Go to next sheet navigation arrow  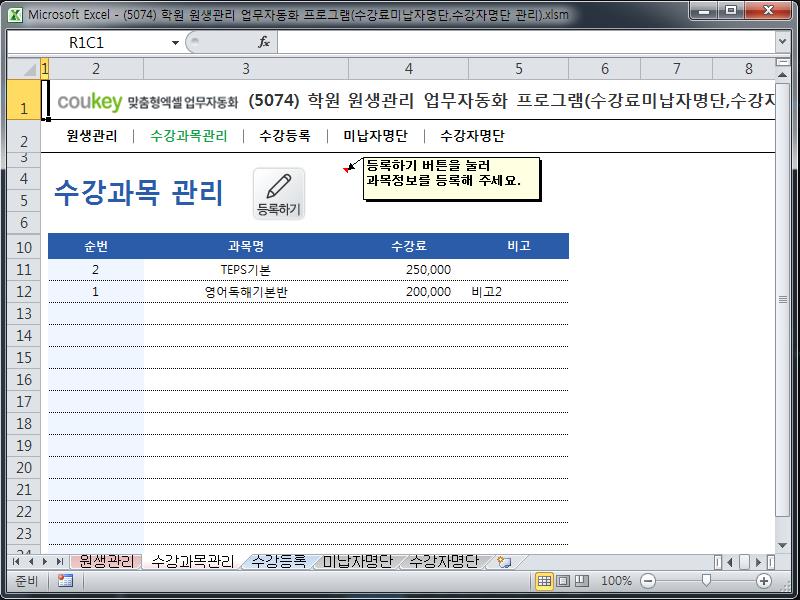coord(45,562)
